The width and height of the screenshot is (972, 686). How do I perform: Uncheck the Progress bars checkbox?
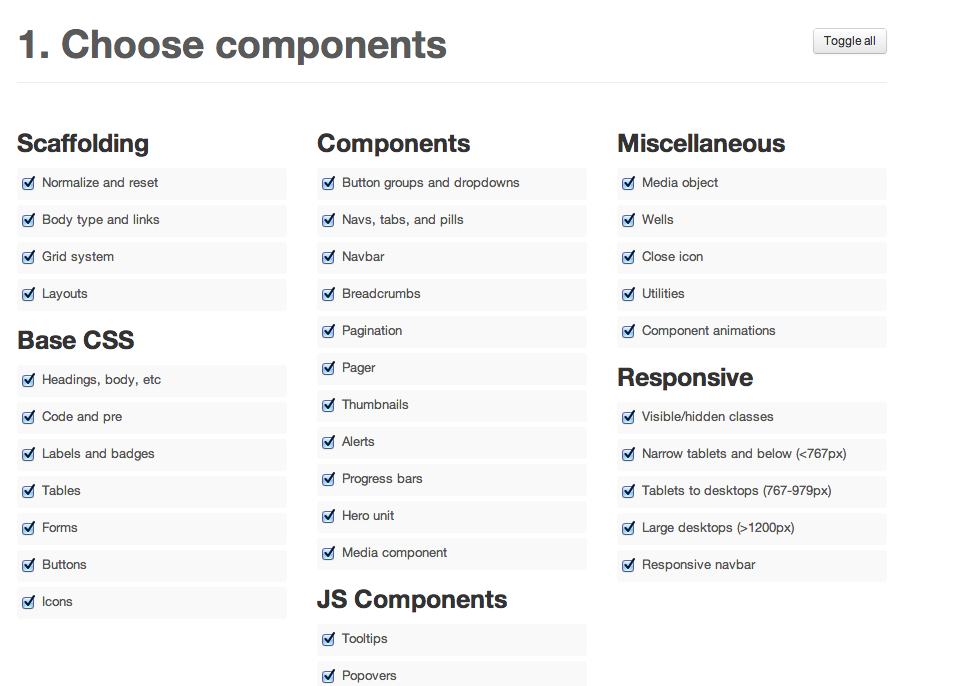point(328,479)
